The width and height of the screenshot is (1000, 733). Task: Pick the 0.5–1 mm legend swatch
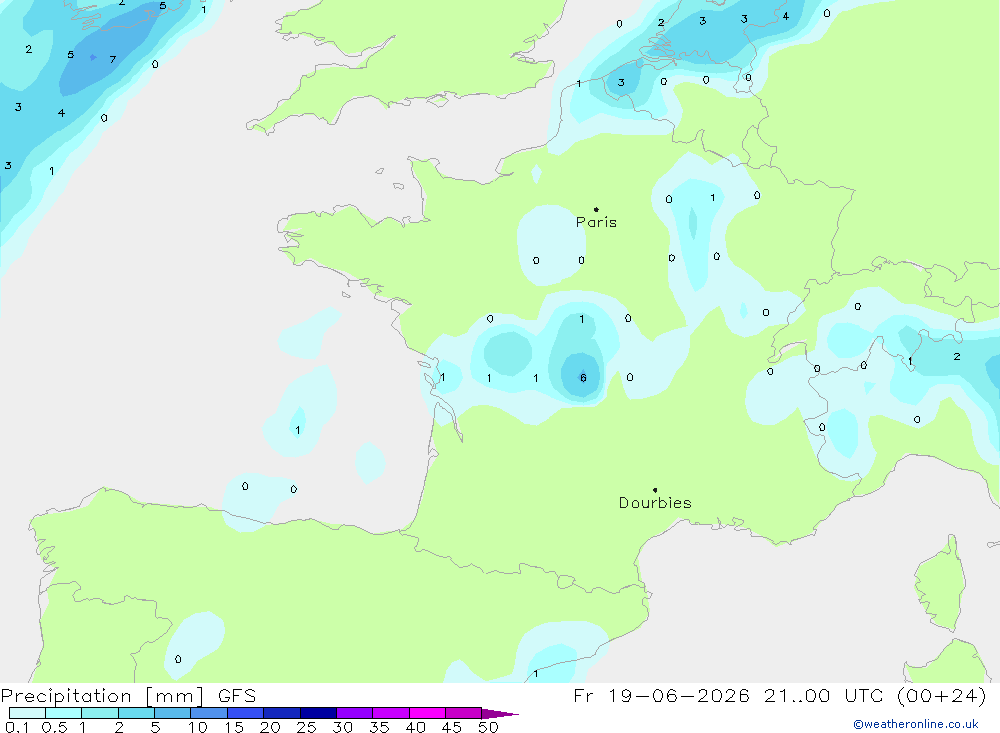pyautogui.click(x=64, y=713)
